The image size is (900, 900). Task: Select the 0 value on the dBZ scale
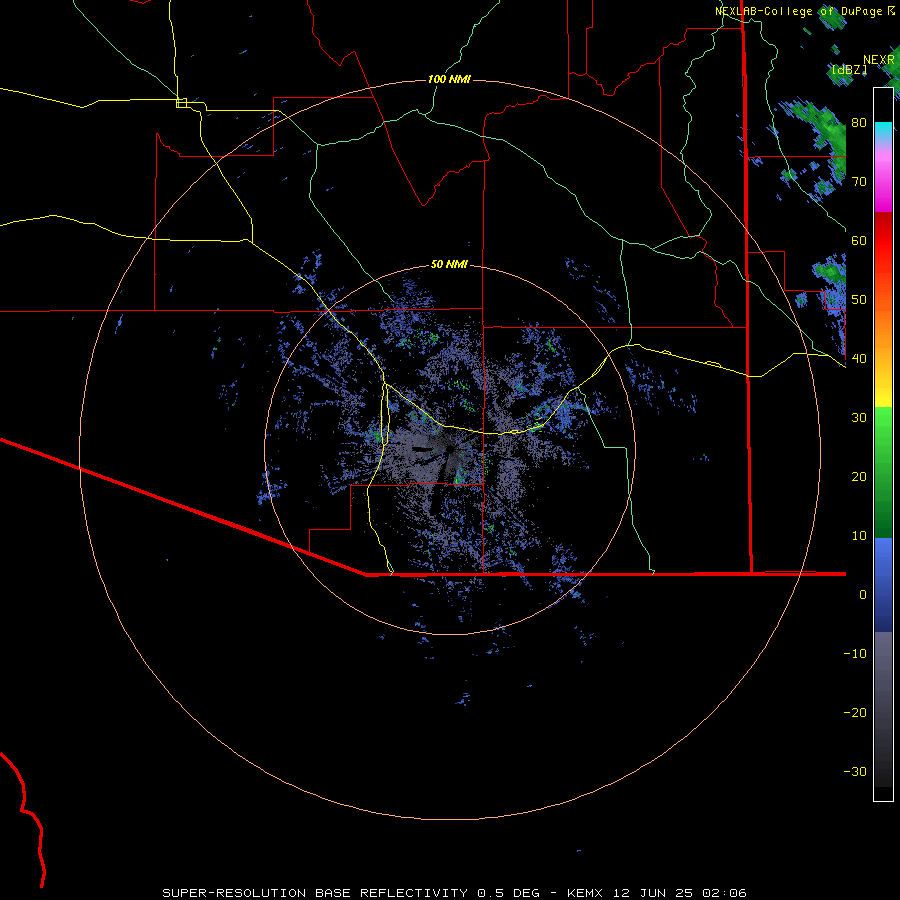(x=863, y=595)
